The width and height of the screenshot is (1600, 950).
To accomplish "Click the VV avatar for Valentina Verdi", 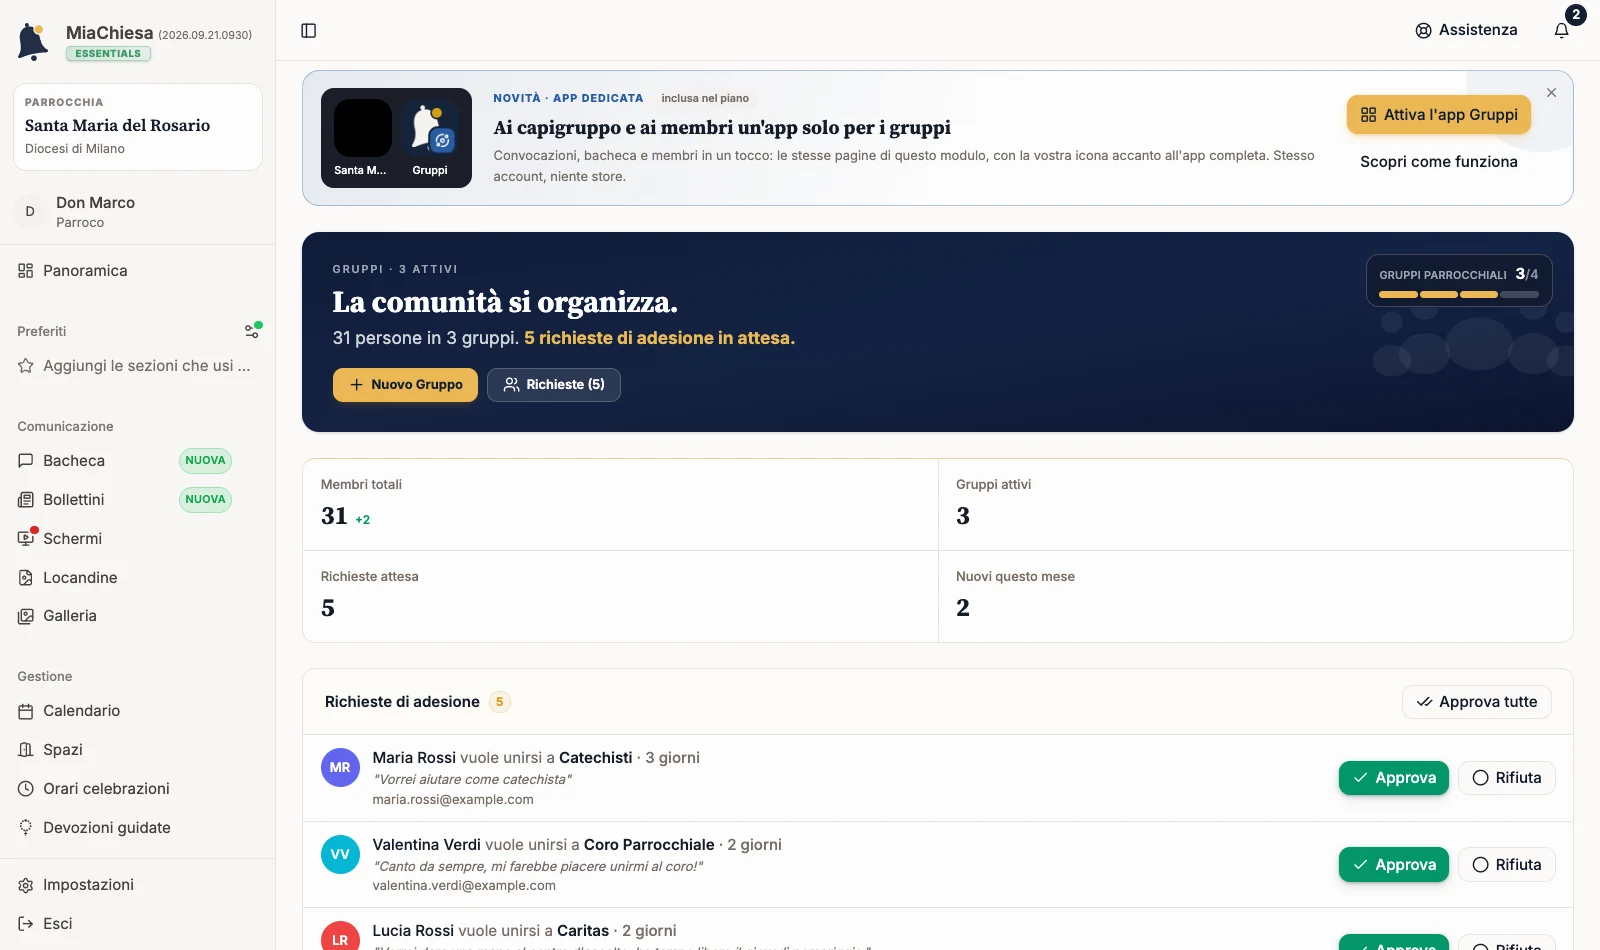I will [340, 855].
